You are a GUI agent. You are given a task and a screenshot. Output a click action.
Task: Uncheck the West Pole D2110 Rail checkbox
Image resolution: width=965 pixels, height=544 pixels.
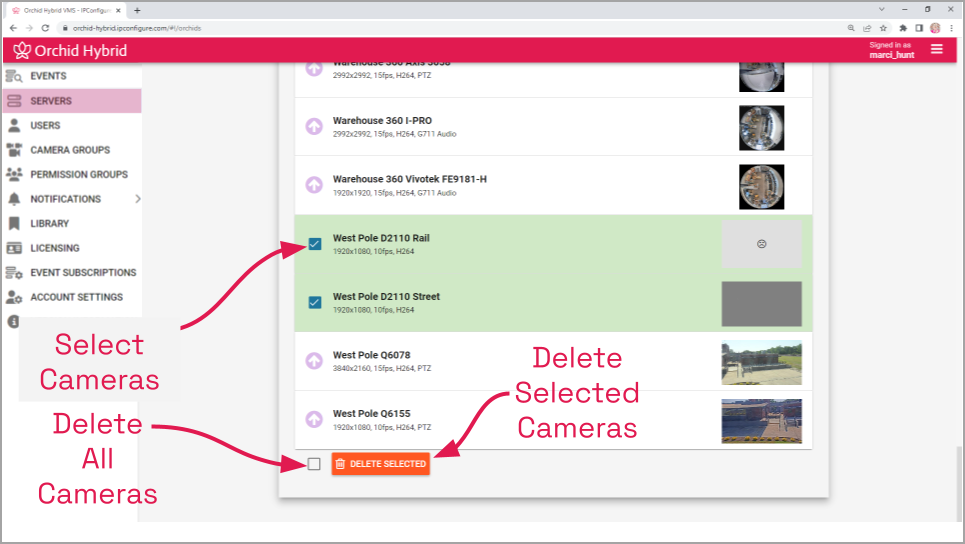pos(314,244)
